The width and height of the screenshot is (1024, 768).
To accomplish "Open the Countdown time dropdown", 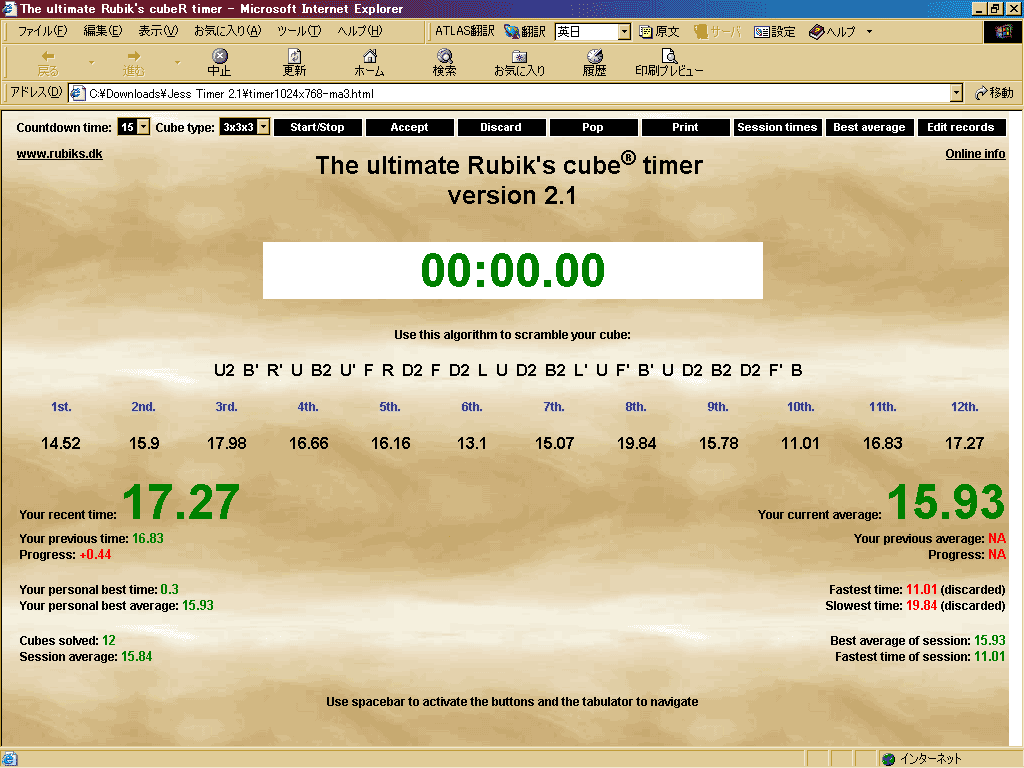I will click(143, 127).
